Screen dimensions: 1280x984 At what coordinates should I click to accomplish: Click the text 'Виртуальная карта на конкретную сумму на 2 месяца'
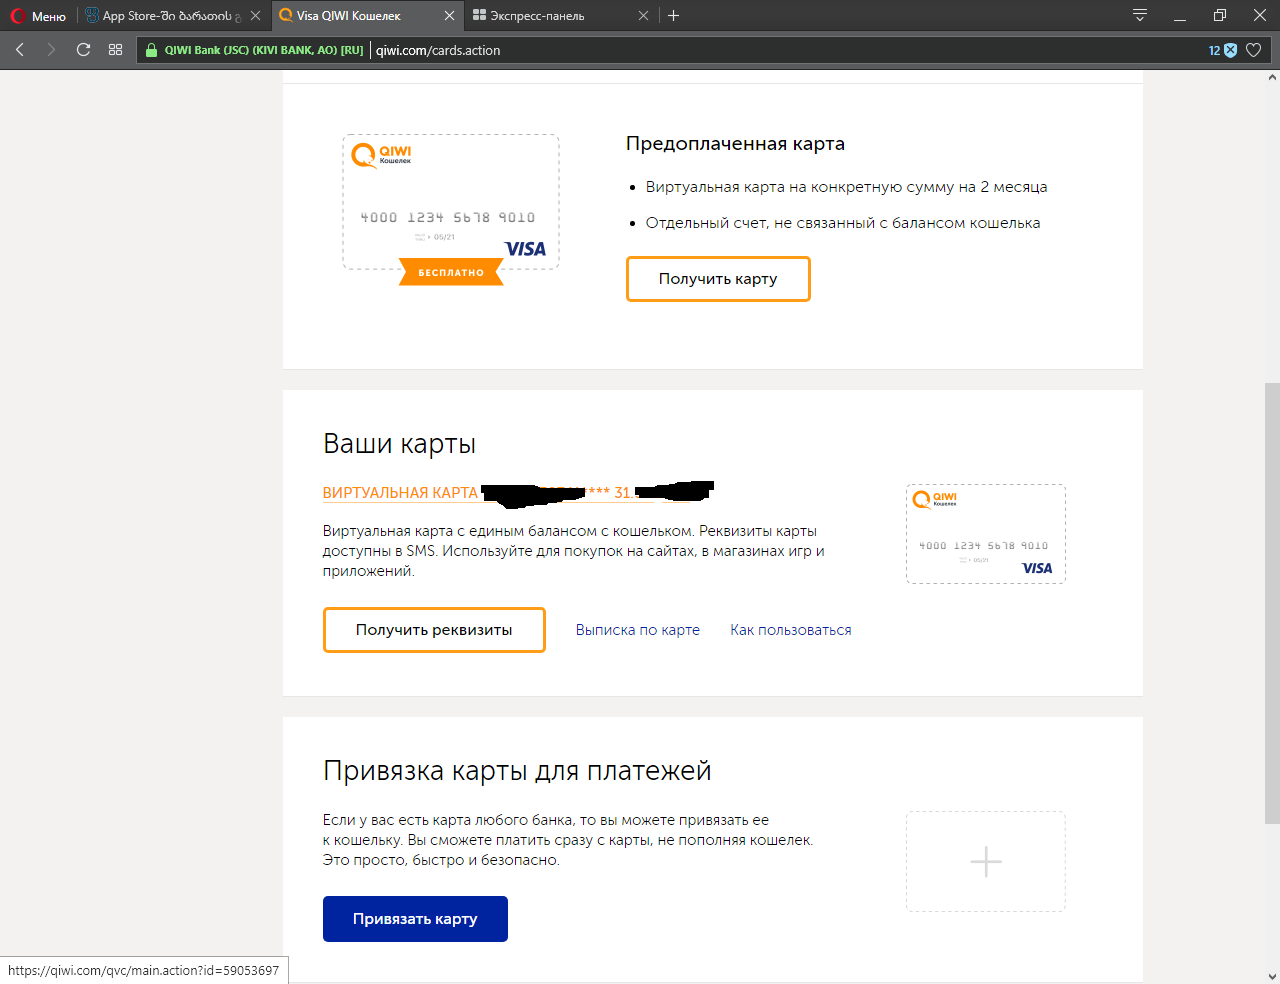click(846, 187)
